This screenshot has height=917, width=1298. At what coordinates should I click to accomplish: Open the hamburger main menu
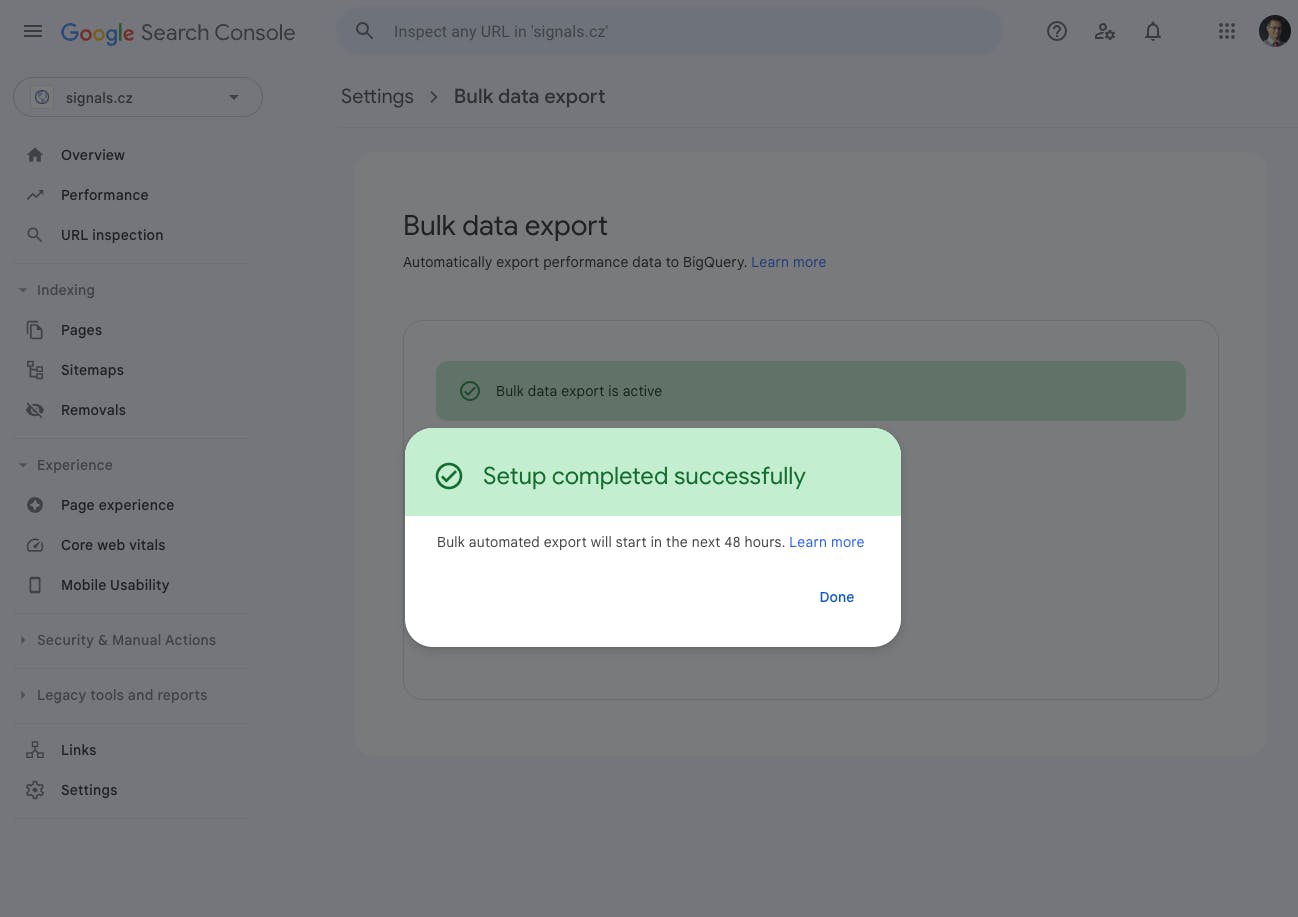(x=33, y=32)
